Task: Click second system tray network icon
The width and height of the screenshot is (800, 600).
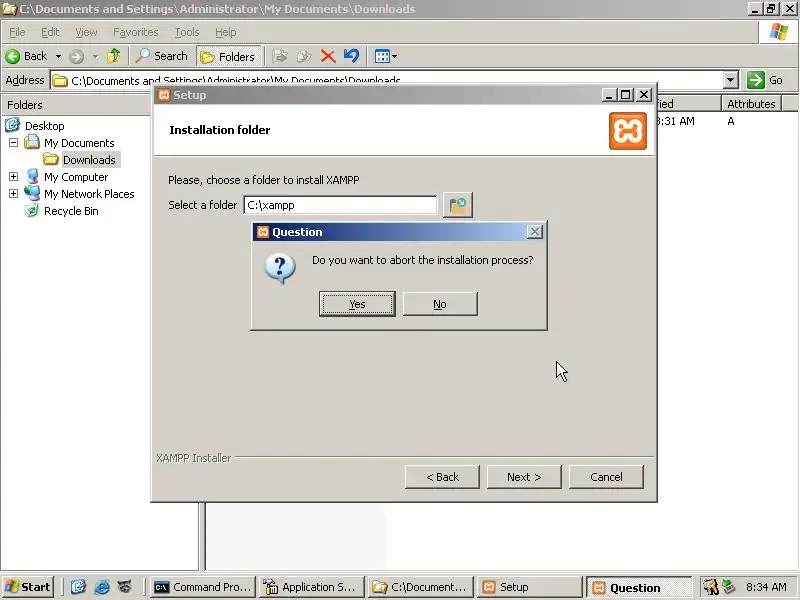Action: tap(729, 587)
